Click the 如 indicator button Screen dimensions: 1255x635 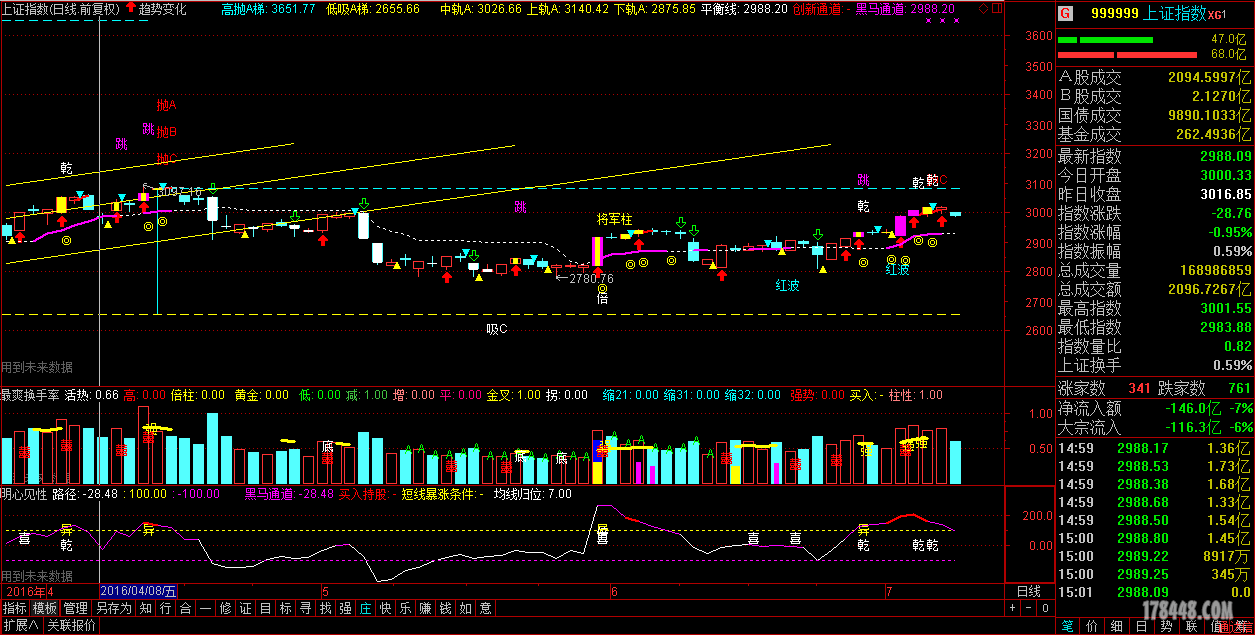pos(466,608)
